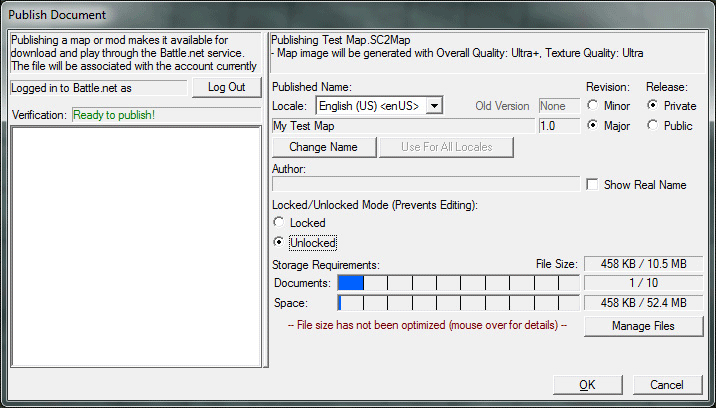Click the Map image quality info line
This screenshot has width=716, height=408.
coord(457,53)
